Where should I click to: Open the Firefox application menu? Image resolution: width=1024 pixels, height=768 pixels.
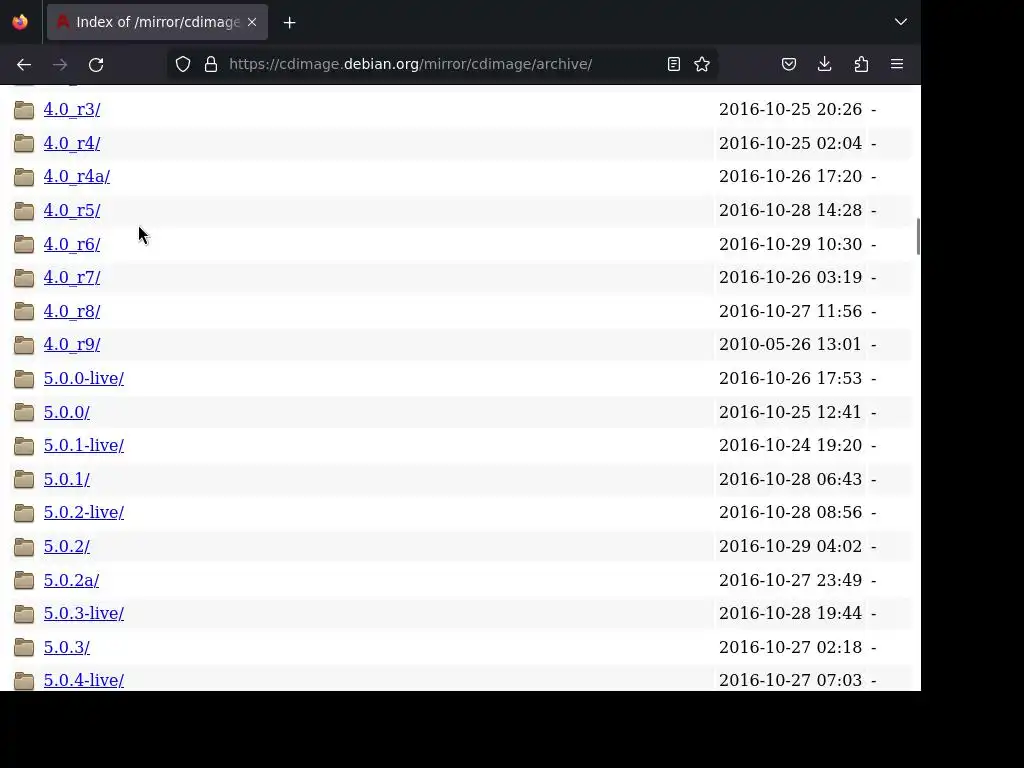click(897, 64)
